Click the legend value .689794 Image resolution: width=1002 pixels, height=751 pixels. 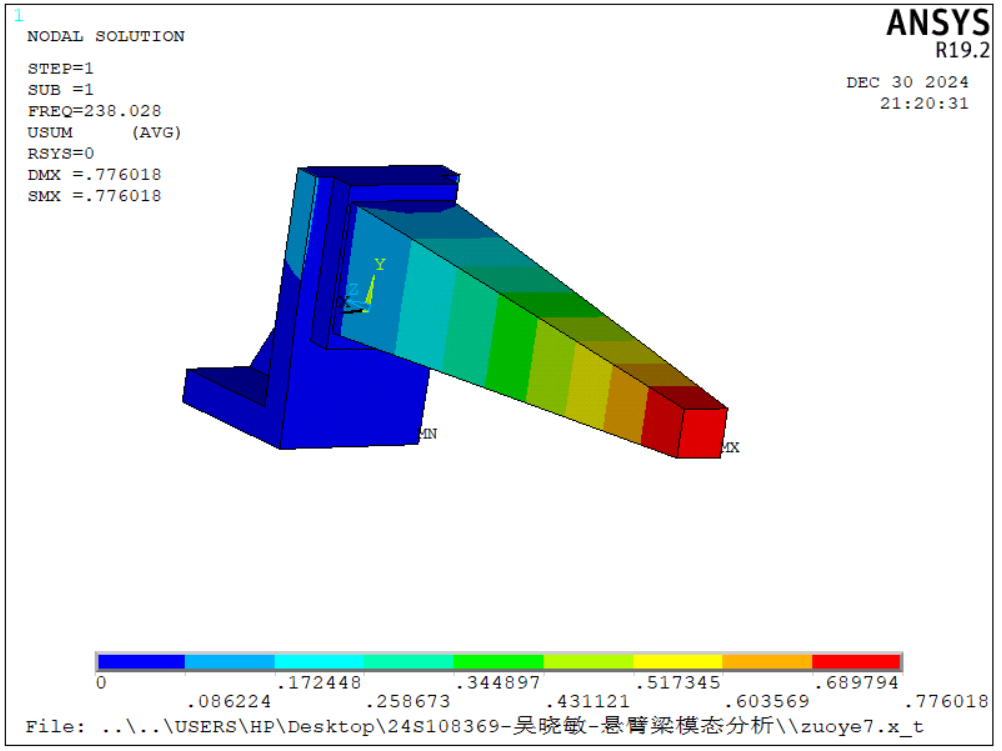pos(856,683)
